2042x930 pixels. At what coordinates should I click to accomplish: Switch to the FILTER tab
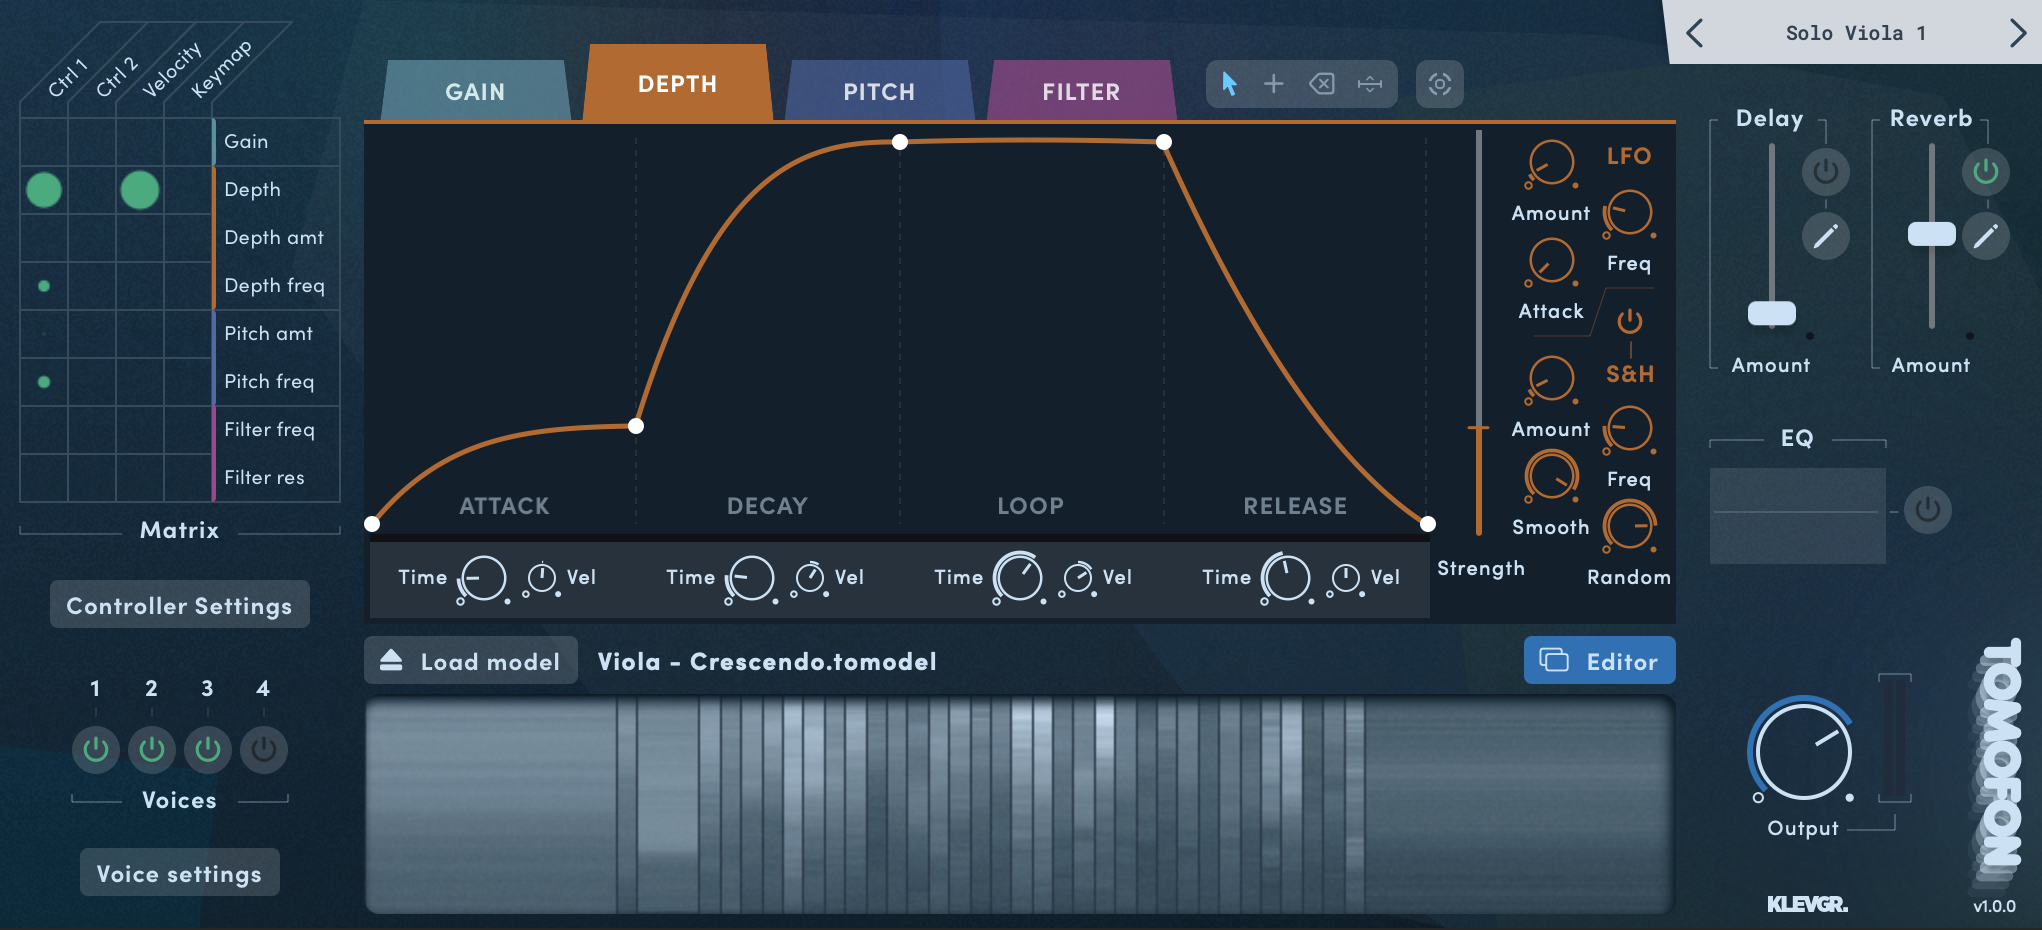coord(1080,92)
